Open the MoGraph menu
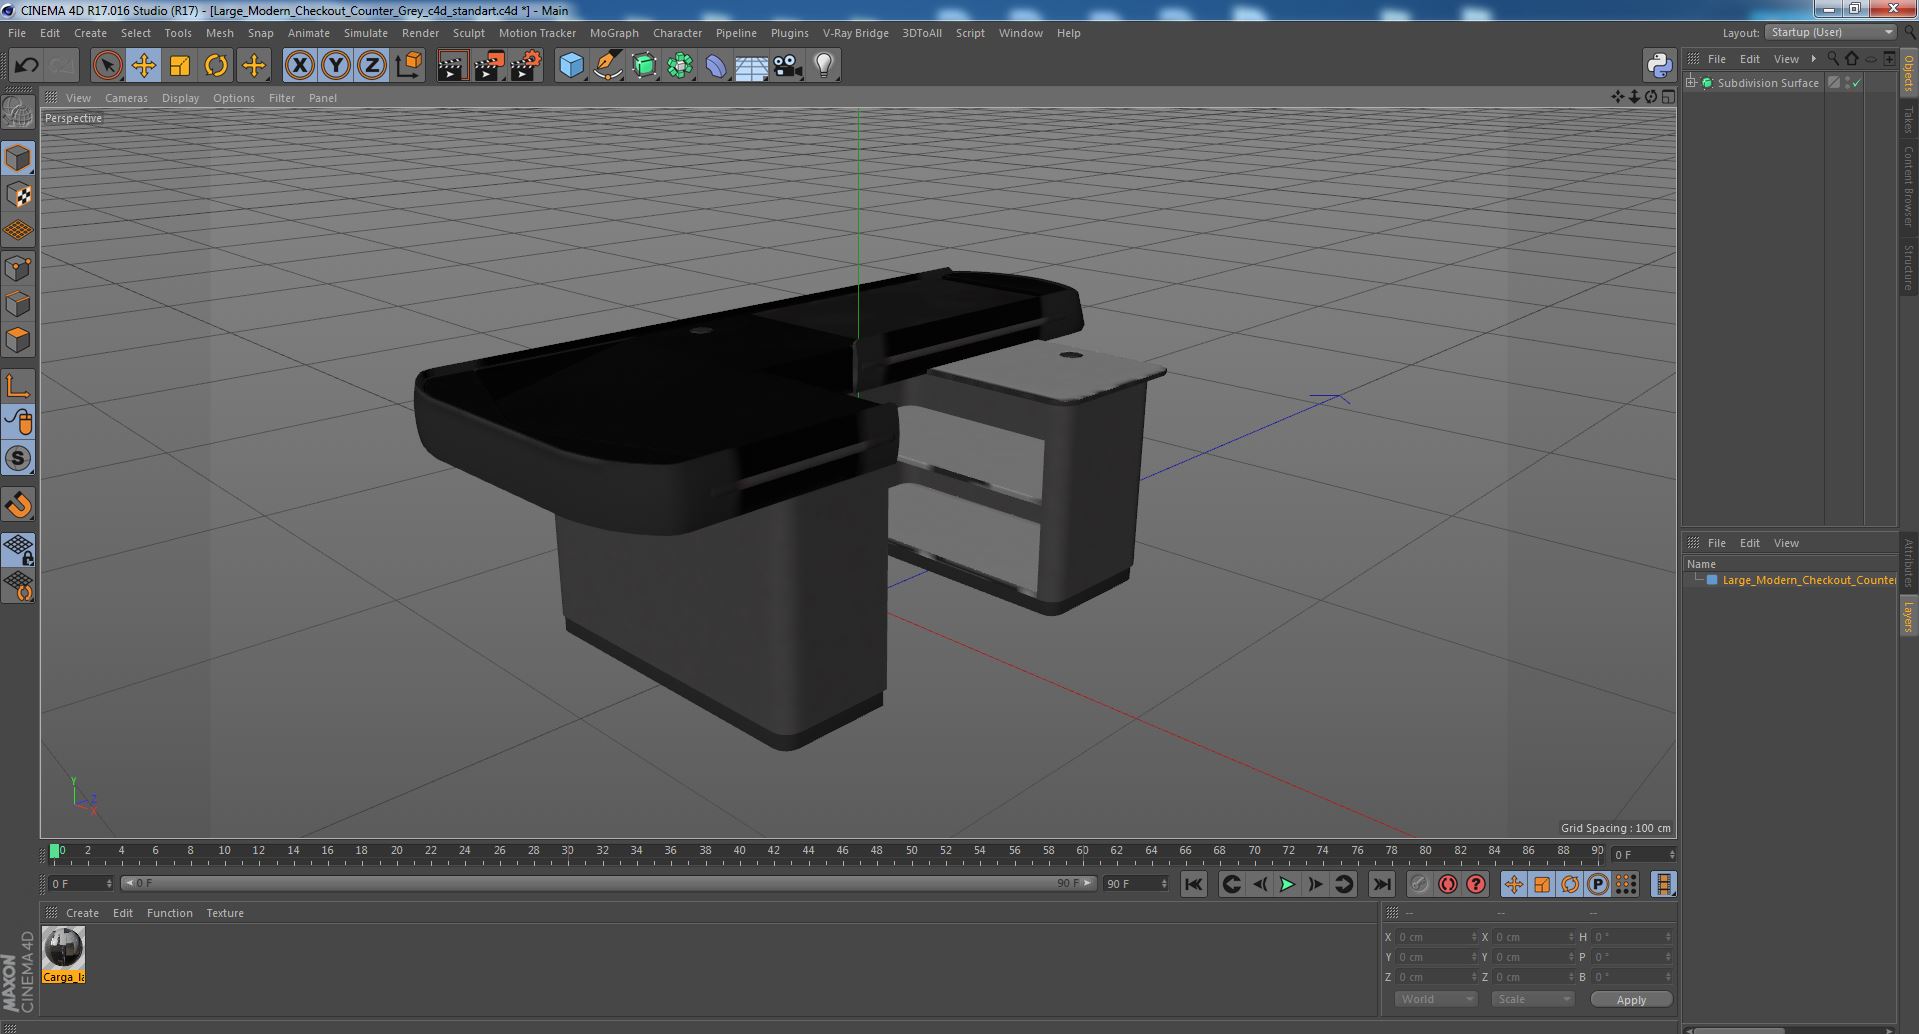Screen dimensions: 1919x1034 [614, 33]
